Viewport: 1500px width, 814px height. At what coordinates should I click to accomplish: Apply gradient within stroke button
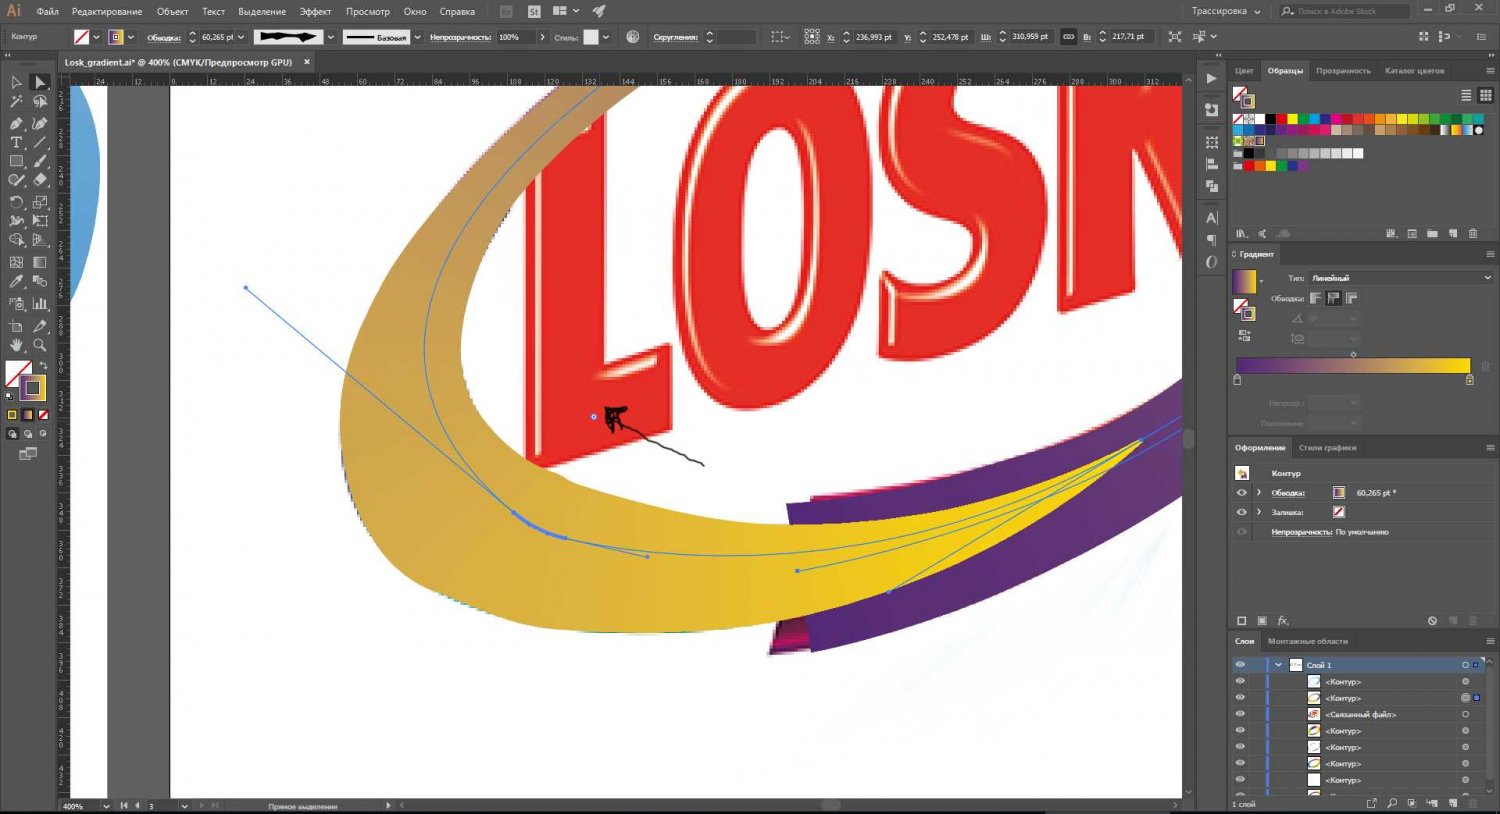(x=1316, y=298)
